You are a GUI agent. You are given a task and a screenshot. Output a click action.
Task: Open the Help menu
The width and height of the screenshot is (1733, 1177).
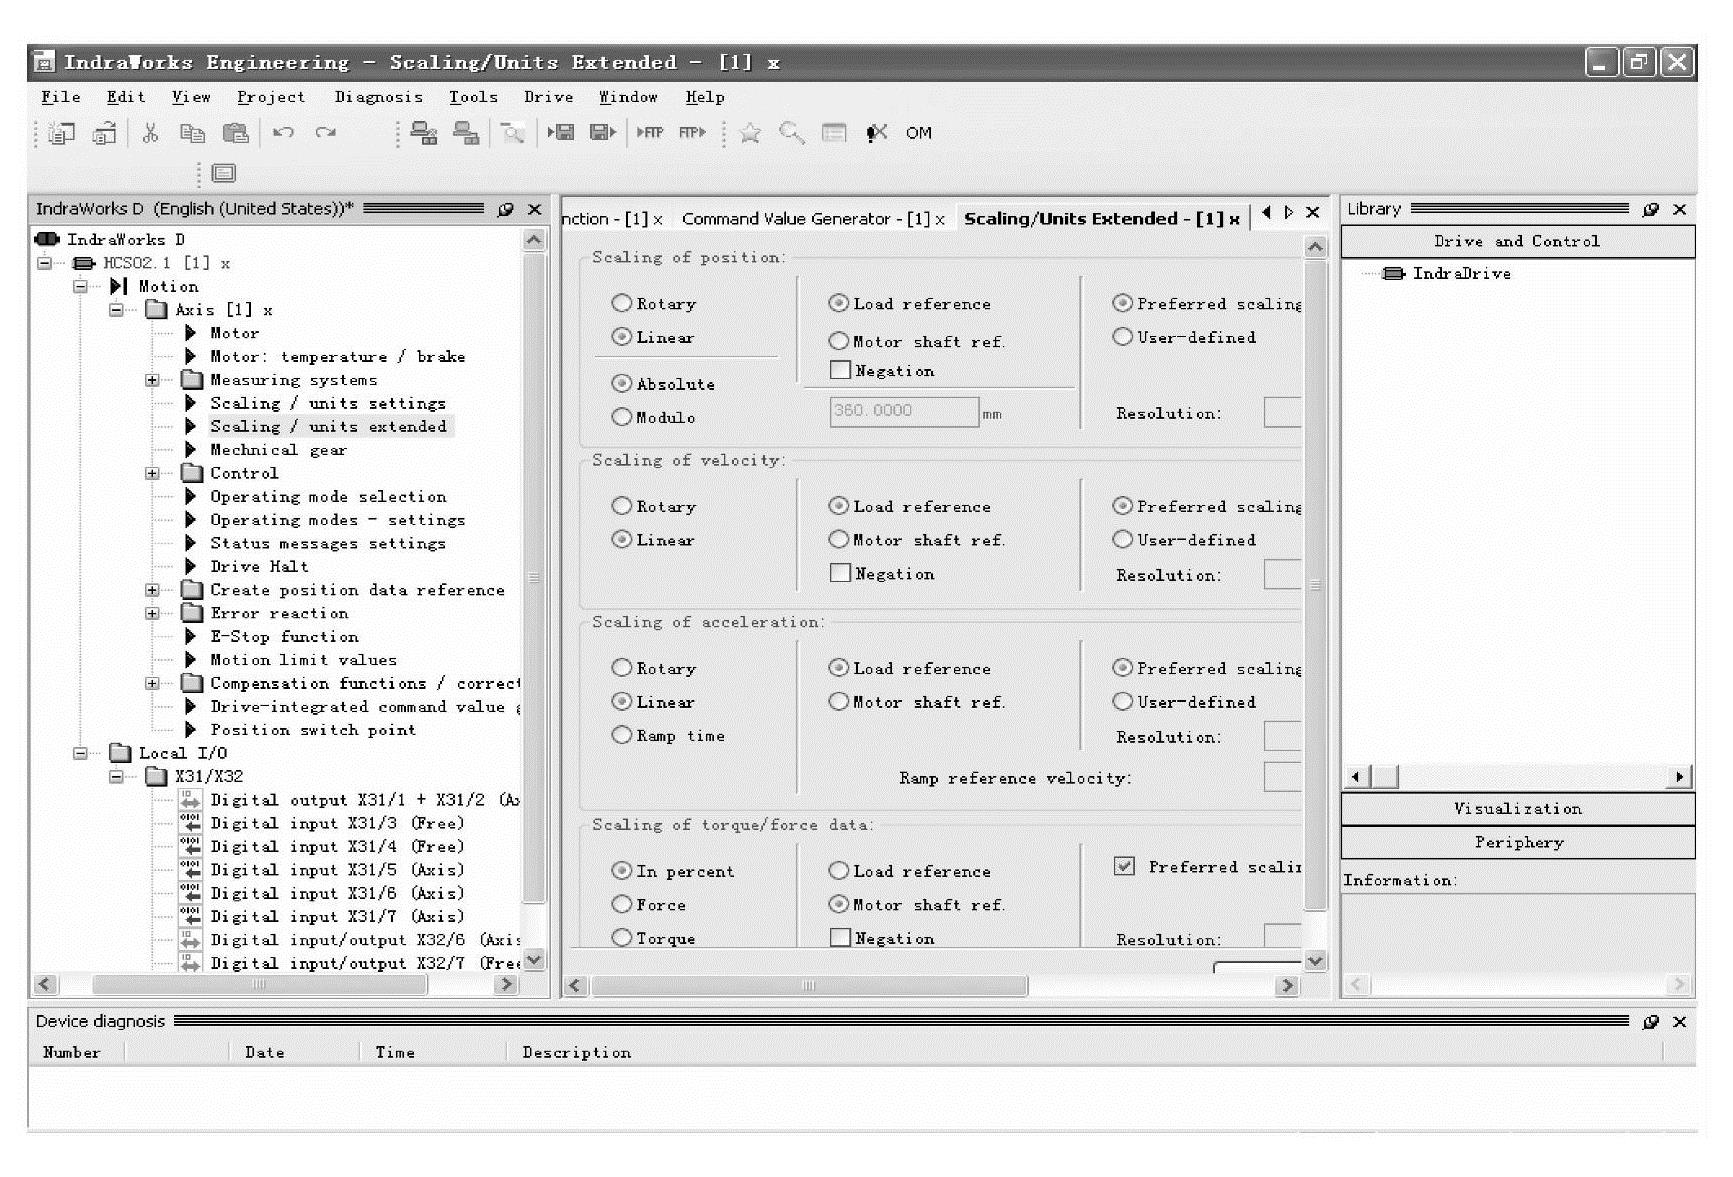click(x=705, y=97)
